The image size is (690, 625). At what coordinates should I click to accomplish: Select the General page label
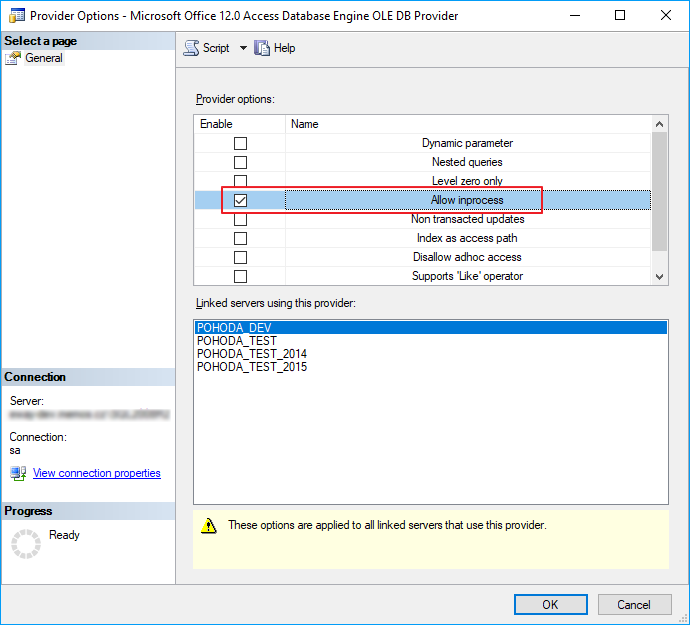pos(44,58)
